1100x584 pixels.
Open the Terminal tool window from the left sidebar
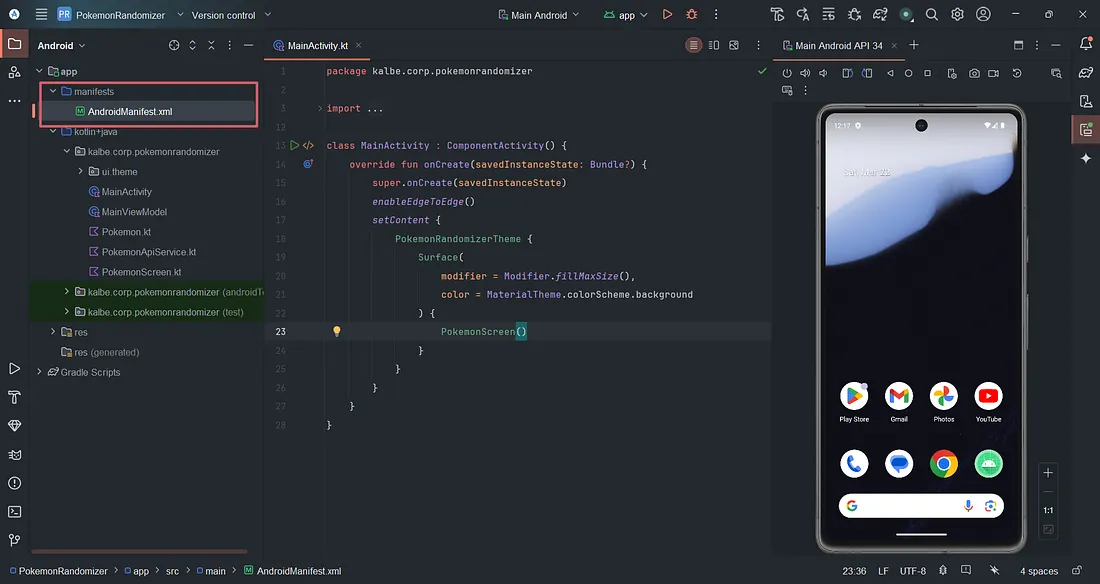tap(14, 511)
